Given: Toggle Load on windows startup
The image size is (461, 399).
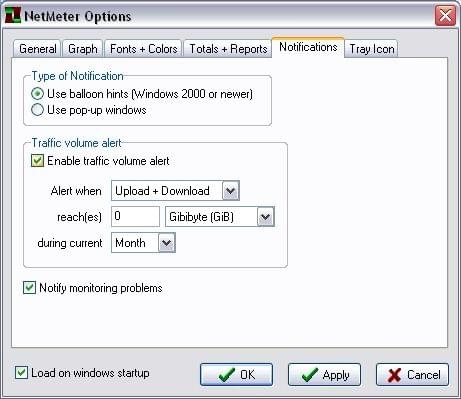Looking at the screenshot, I should point(21,372).
